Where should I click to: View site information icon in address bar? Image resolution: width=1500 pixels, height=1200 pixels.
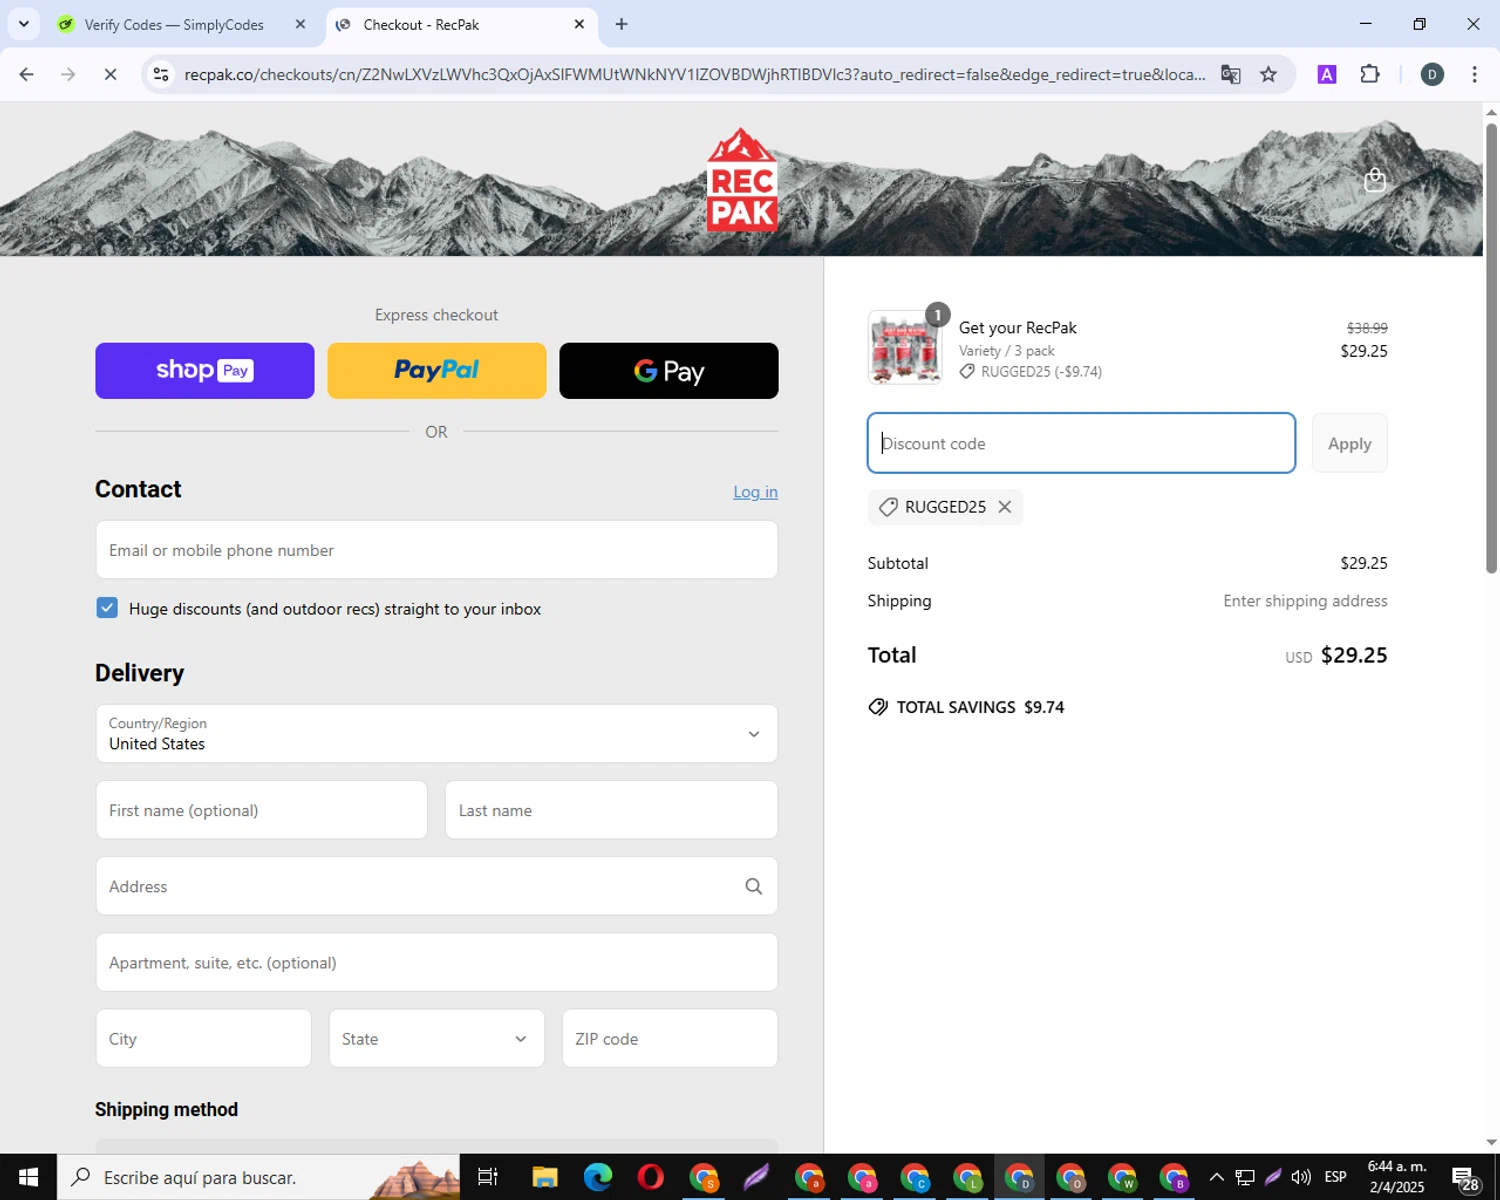click(161, 74)
